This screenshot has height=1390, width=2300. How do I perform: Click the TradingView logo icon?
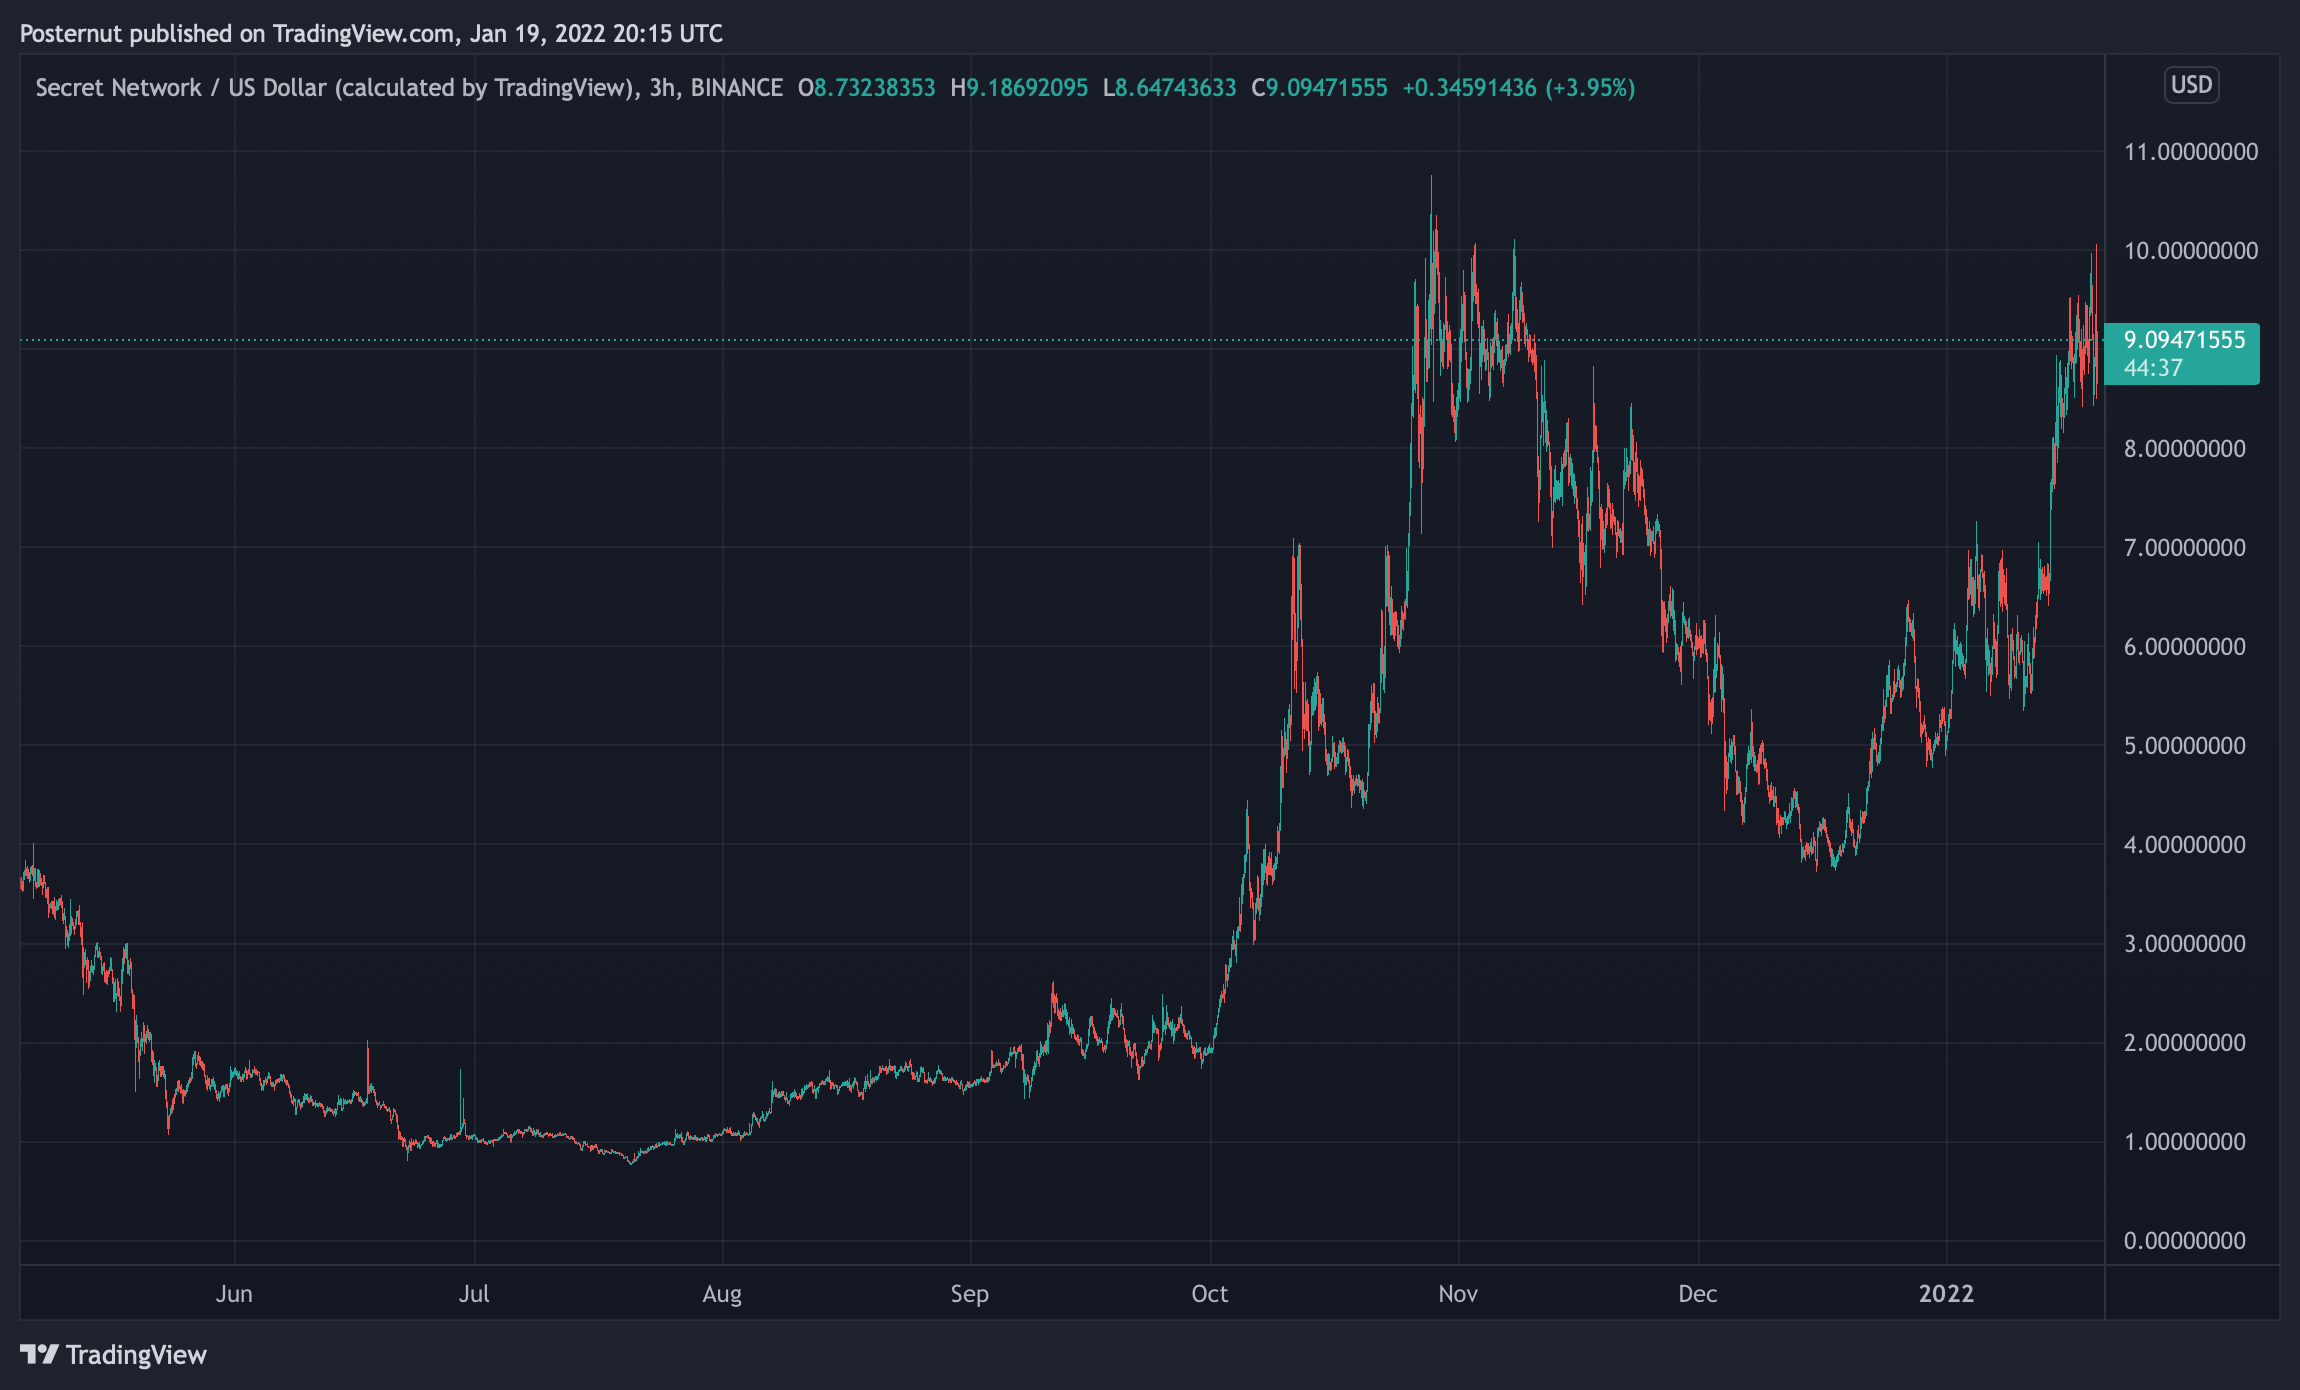(x=39, y=1354)
